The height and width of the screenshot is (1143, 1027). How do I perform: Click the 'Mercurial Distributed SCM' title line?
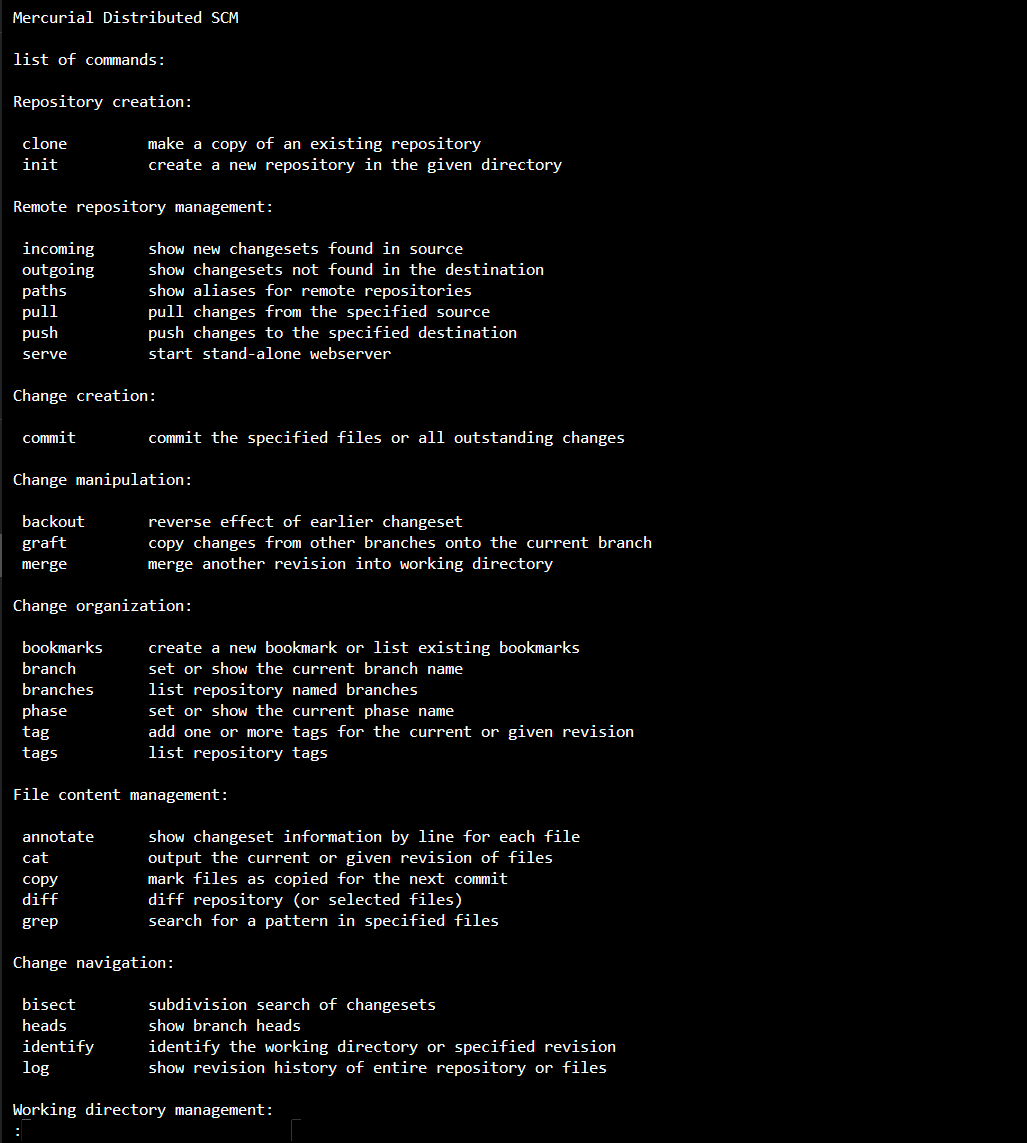[x=126, y=18]
